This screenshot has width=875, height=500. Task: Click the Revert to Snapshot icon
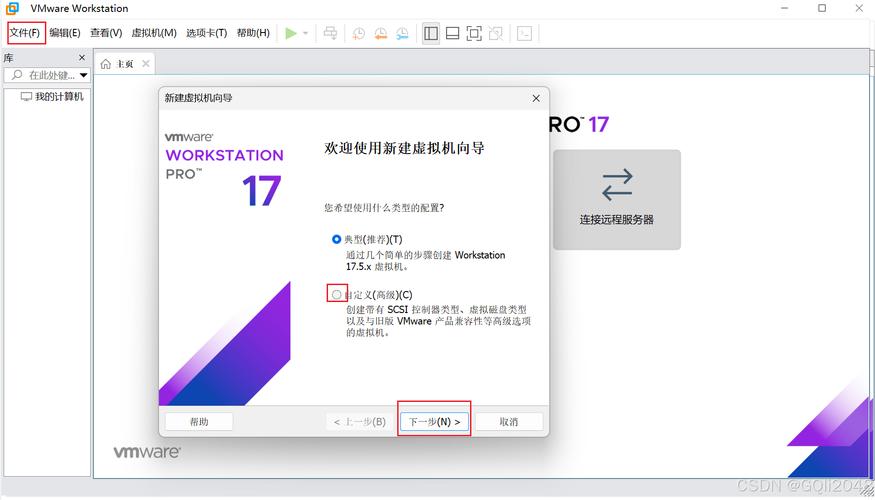381,33
